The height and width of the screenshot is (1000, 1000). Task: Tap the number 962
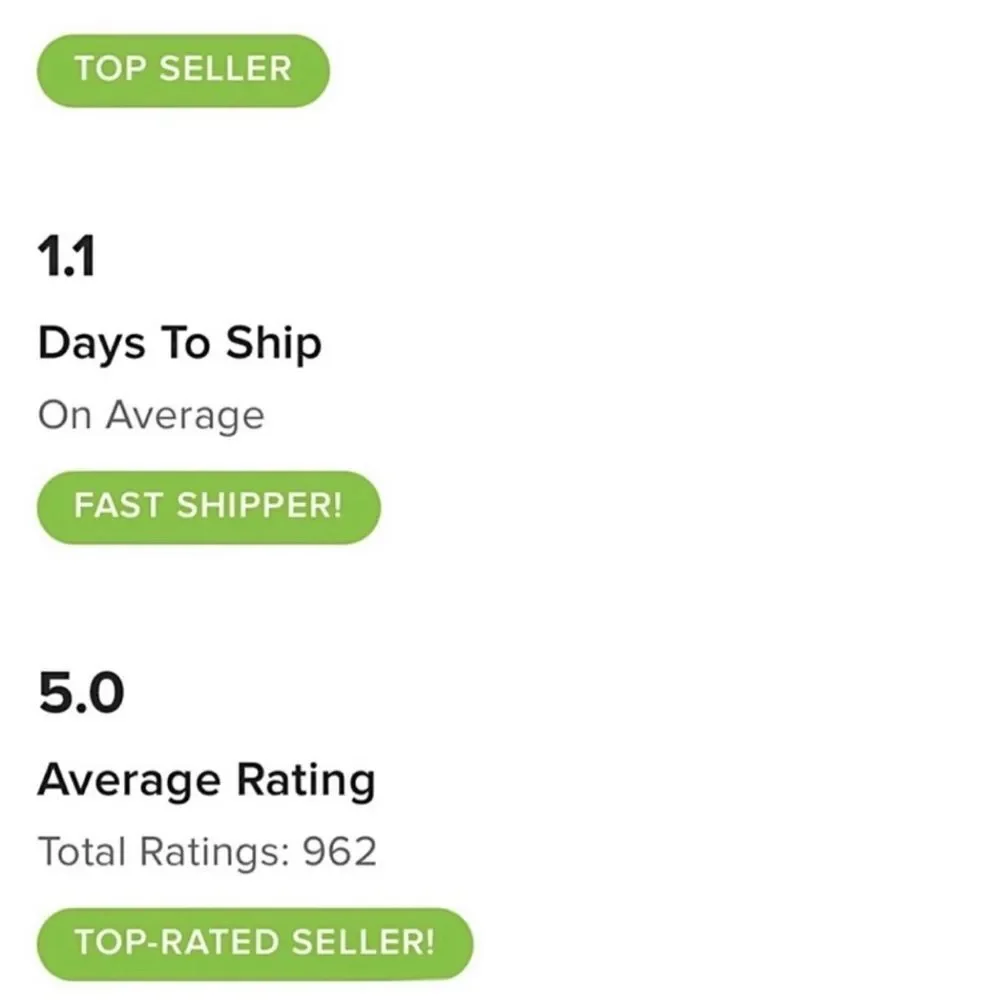pos(339,852)
